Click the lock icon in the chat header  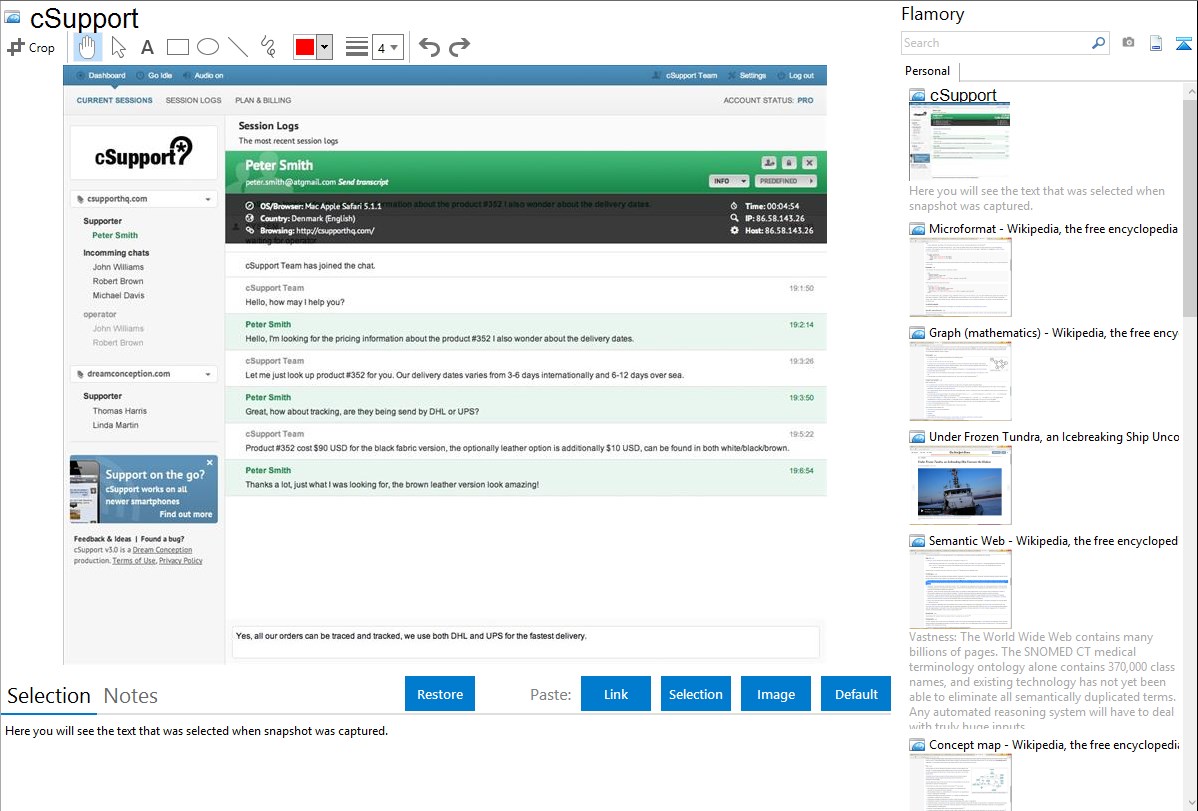coord(789,163)
